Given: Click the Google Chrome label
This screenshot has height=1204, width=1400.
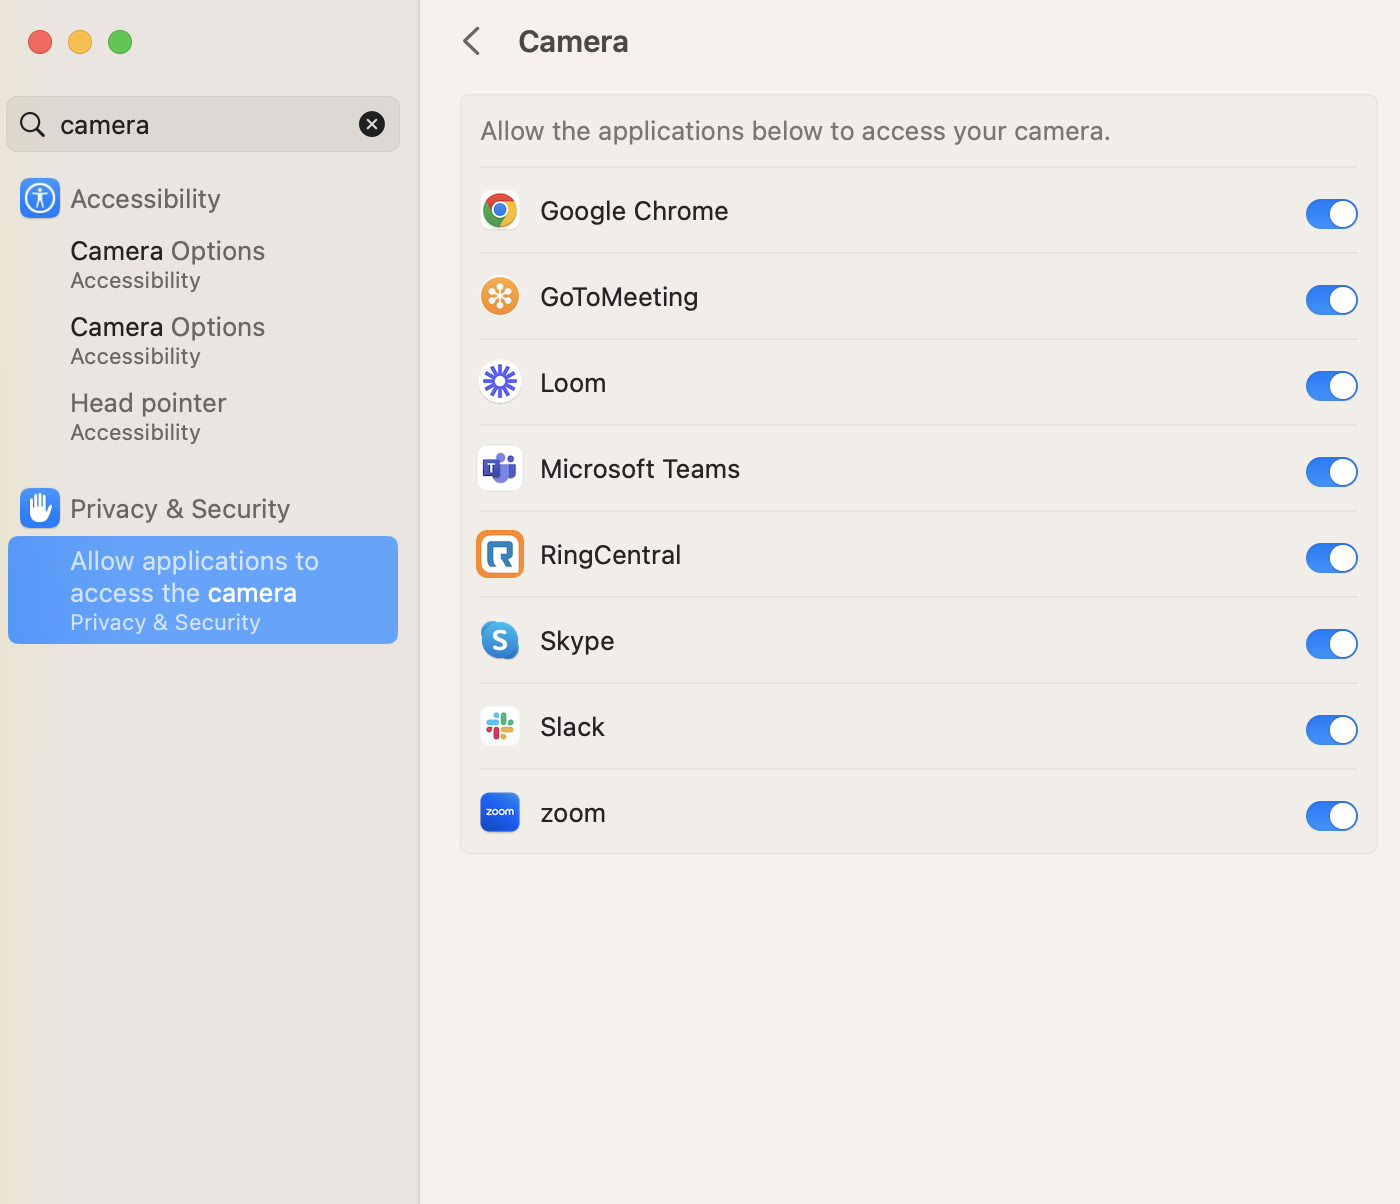Looking at the screenshot, I should point(634,211).
